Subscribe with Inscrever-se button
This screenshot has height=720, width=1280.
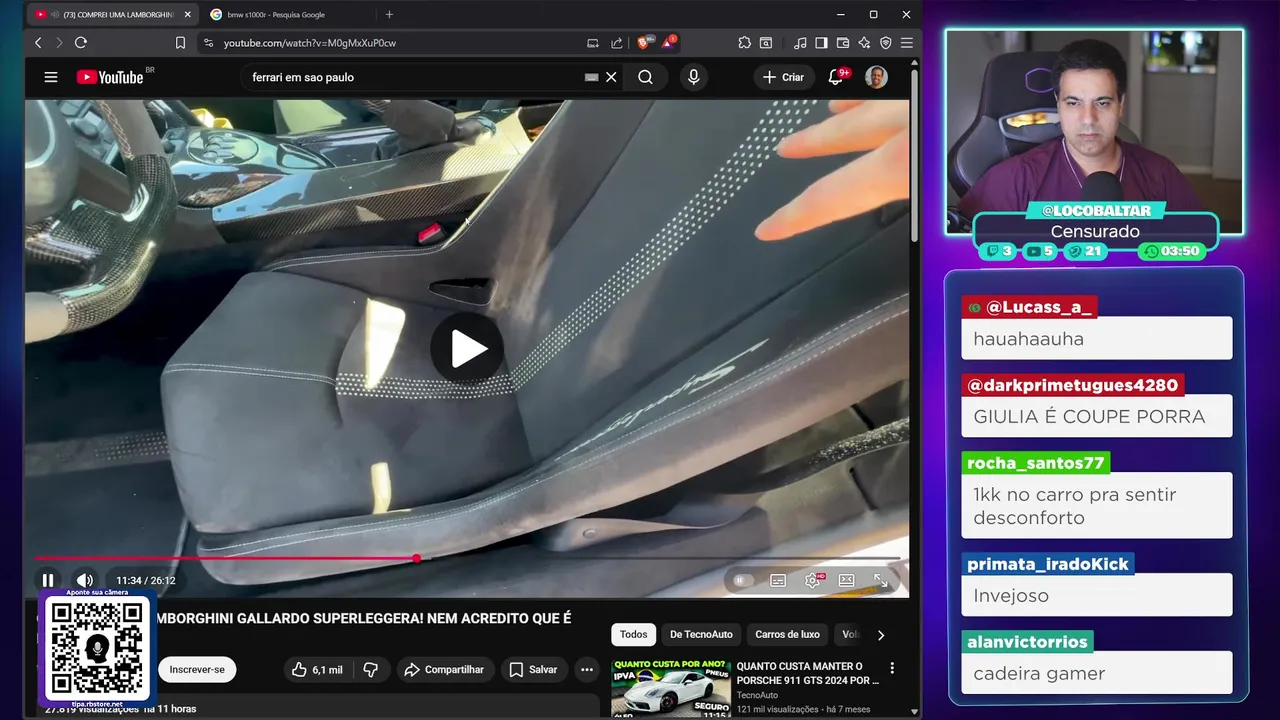(197, 670)
